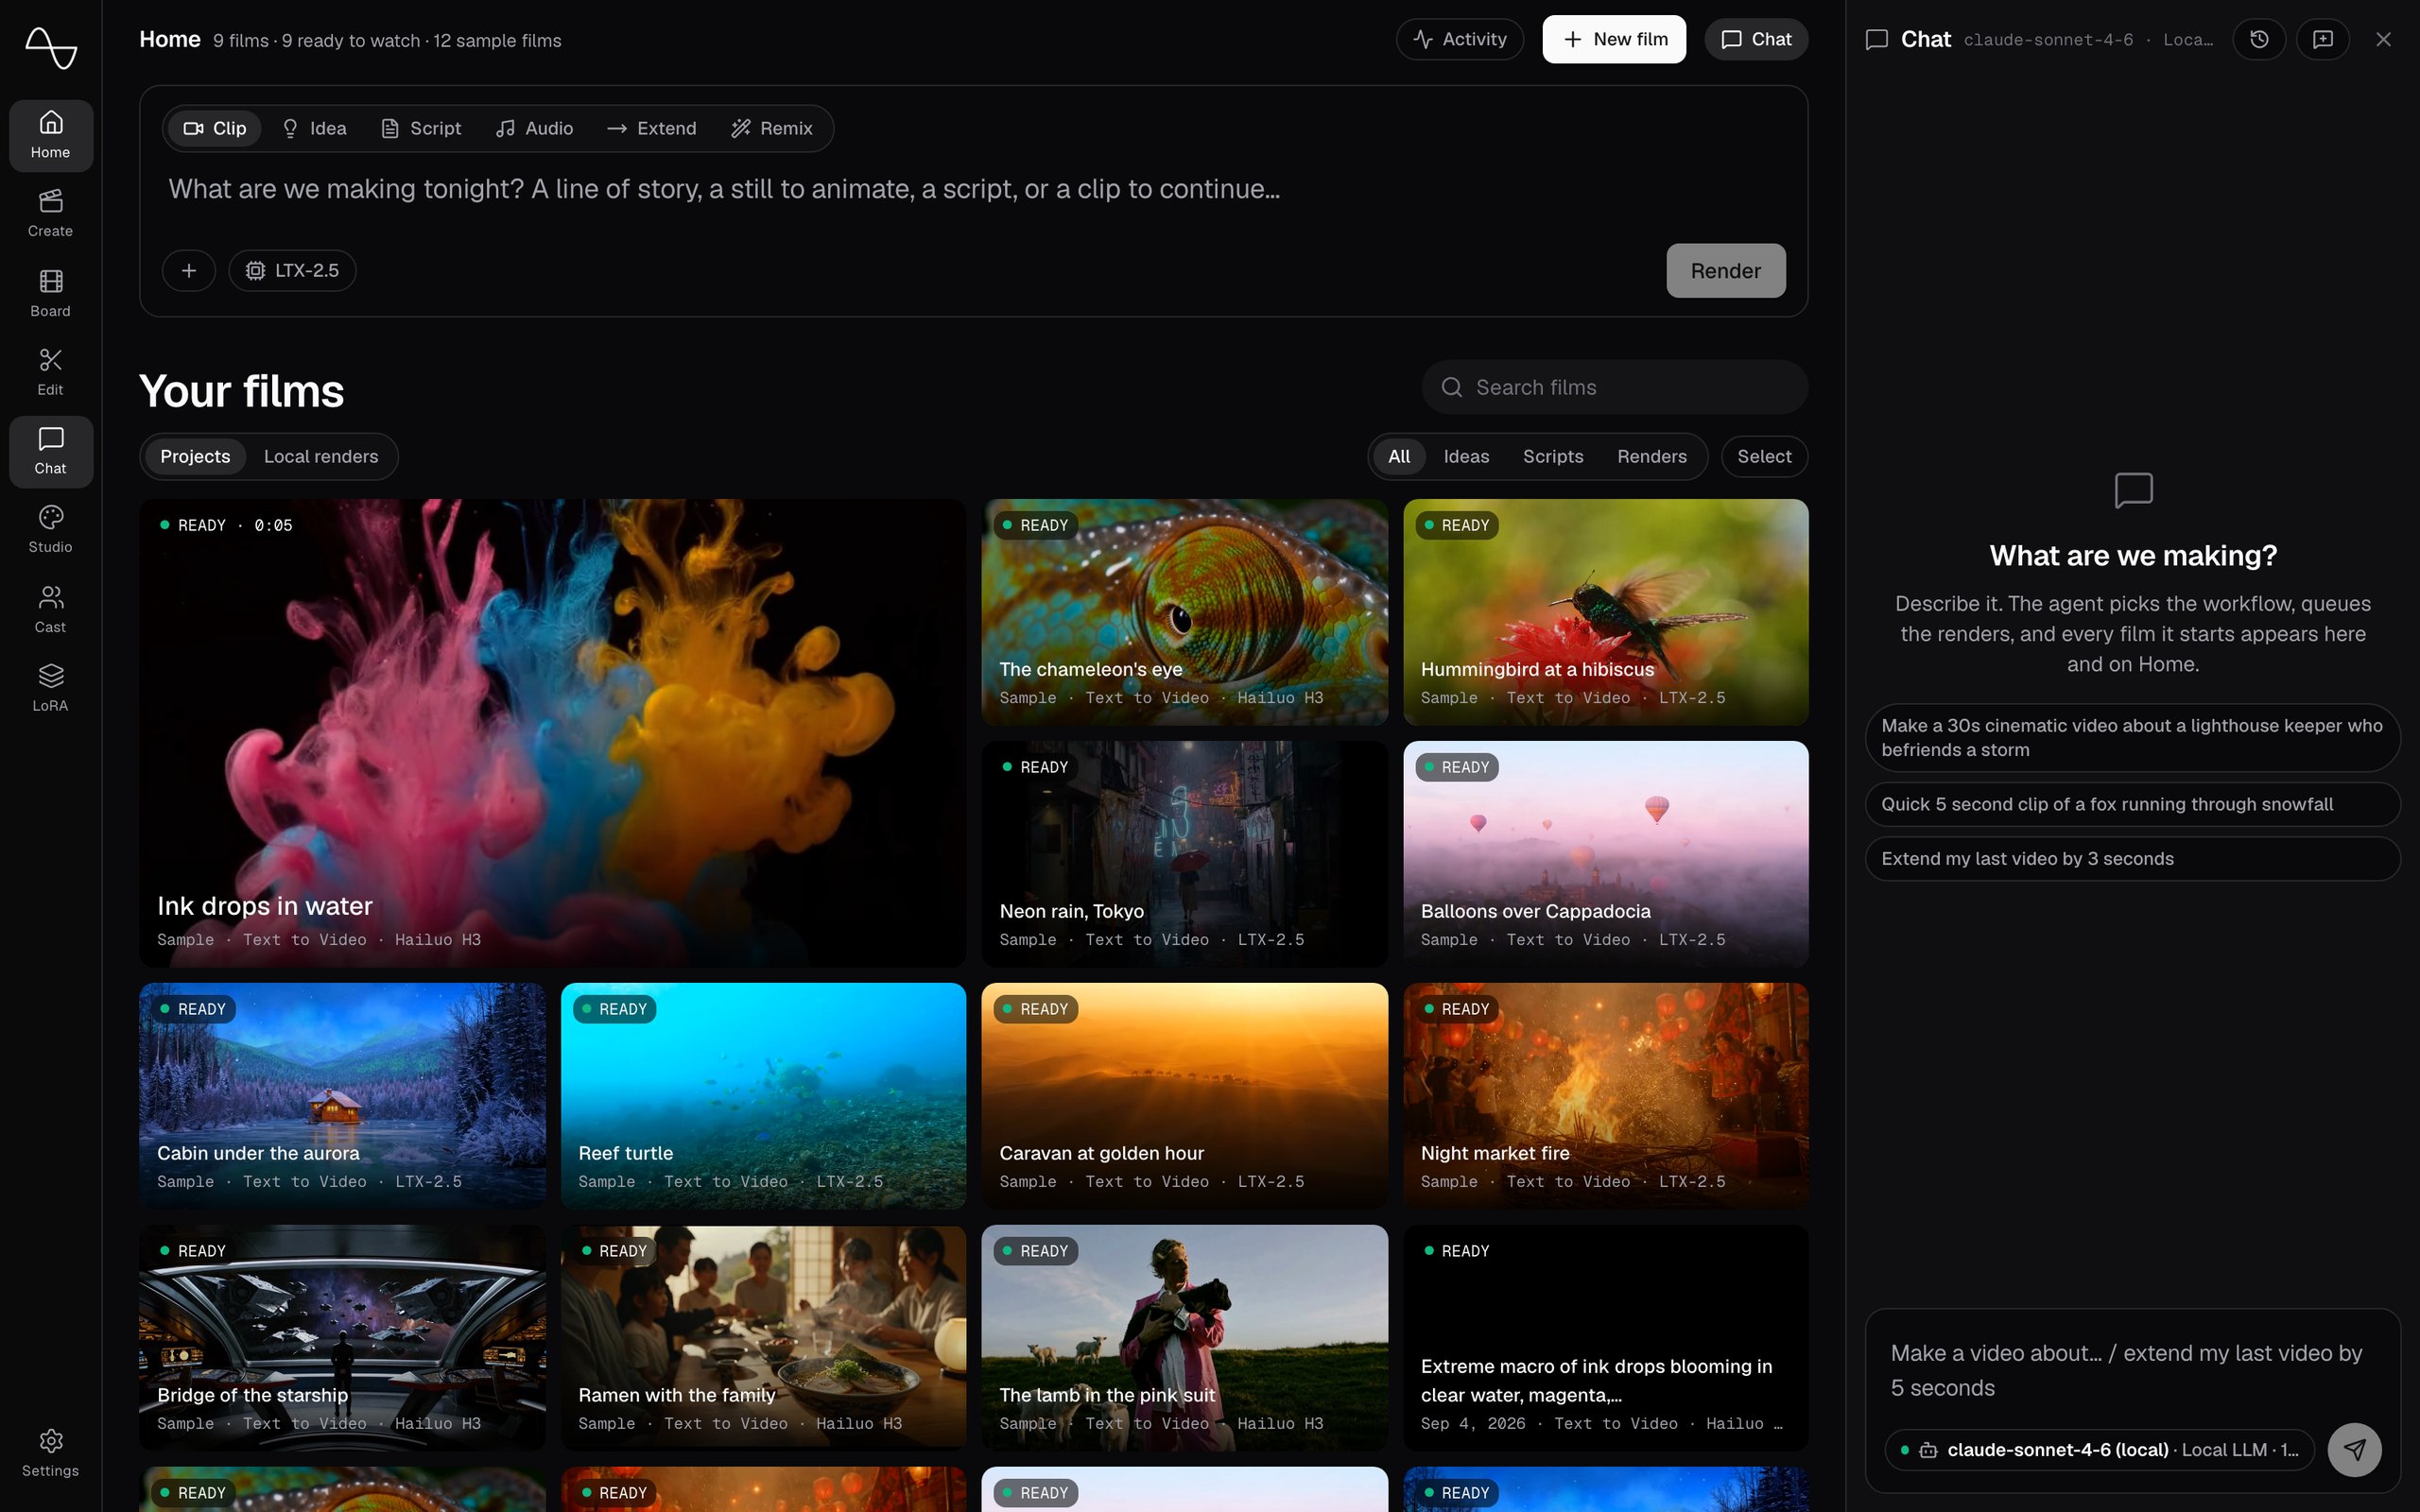The image size is (2420, 1512).
Task: Open the Board section in sidebar
Action: pos(50,293)
